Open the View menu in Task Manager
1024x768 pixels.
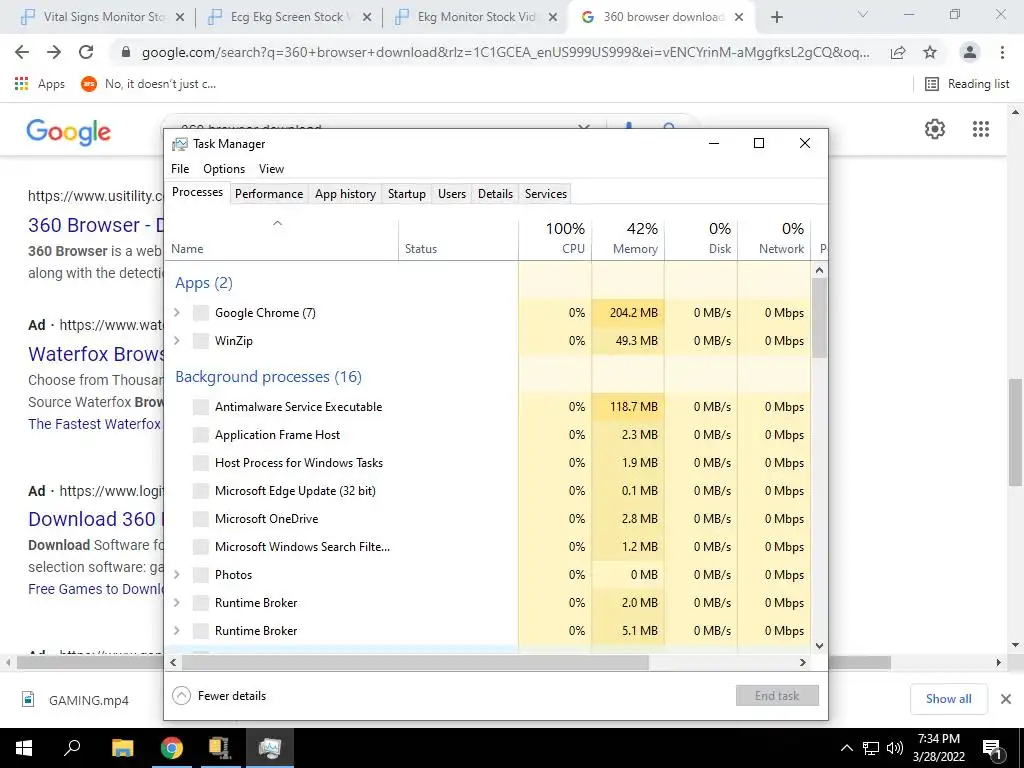pyautogui.click(x=271, y=169)
